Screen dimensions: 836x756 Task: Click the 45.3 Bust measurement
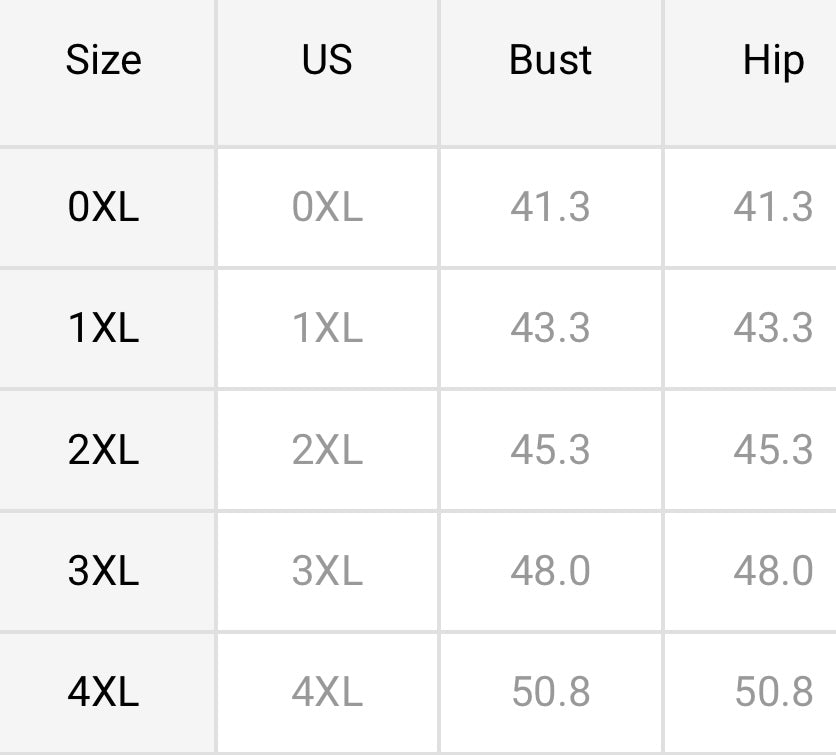550,451
